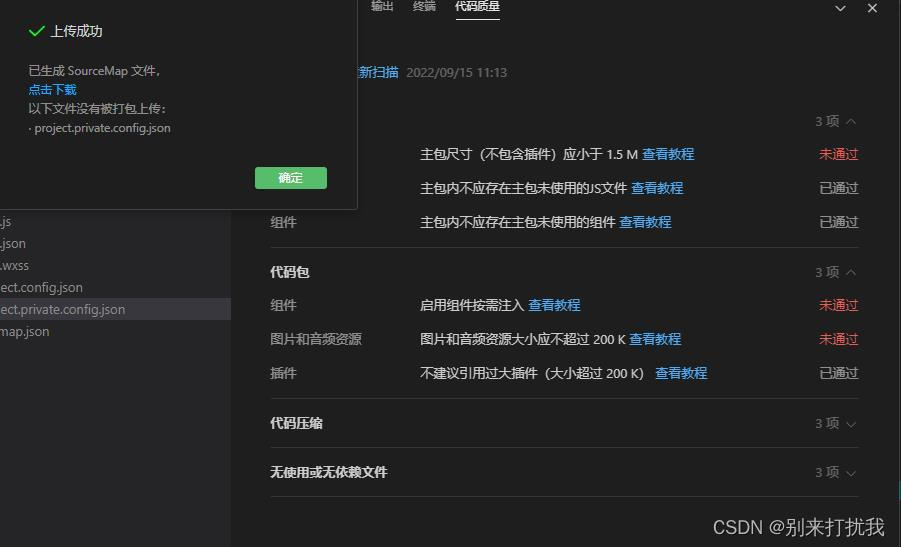Select the project.private.config.json file row

coord(115,309)
